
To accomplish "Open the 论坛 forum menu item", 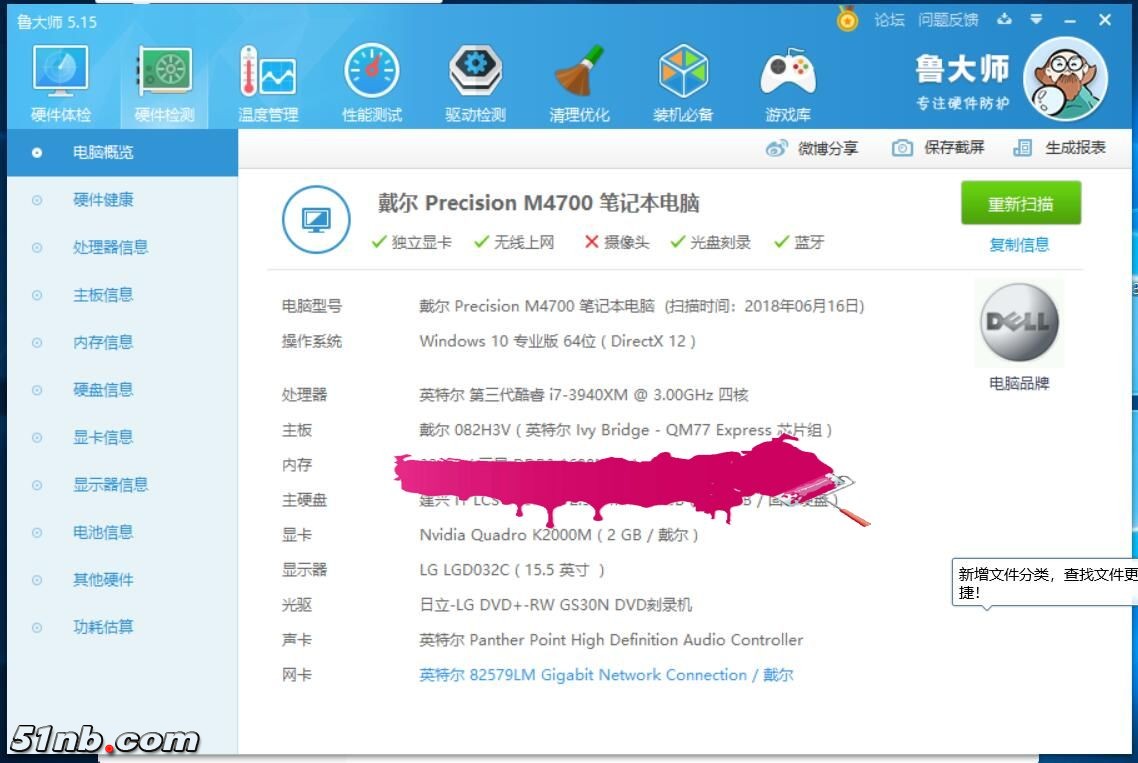I will (888, 19).
